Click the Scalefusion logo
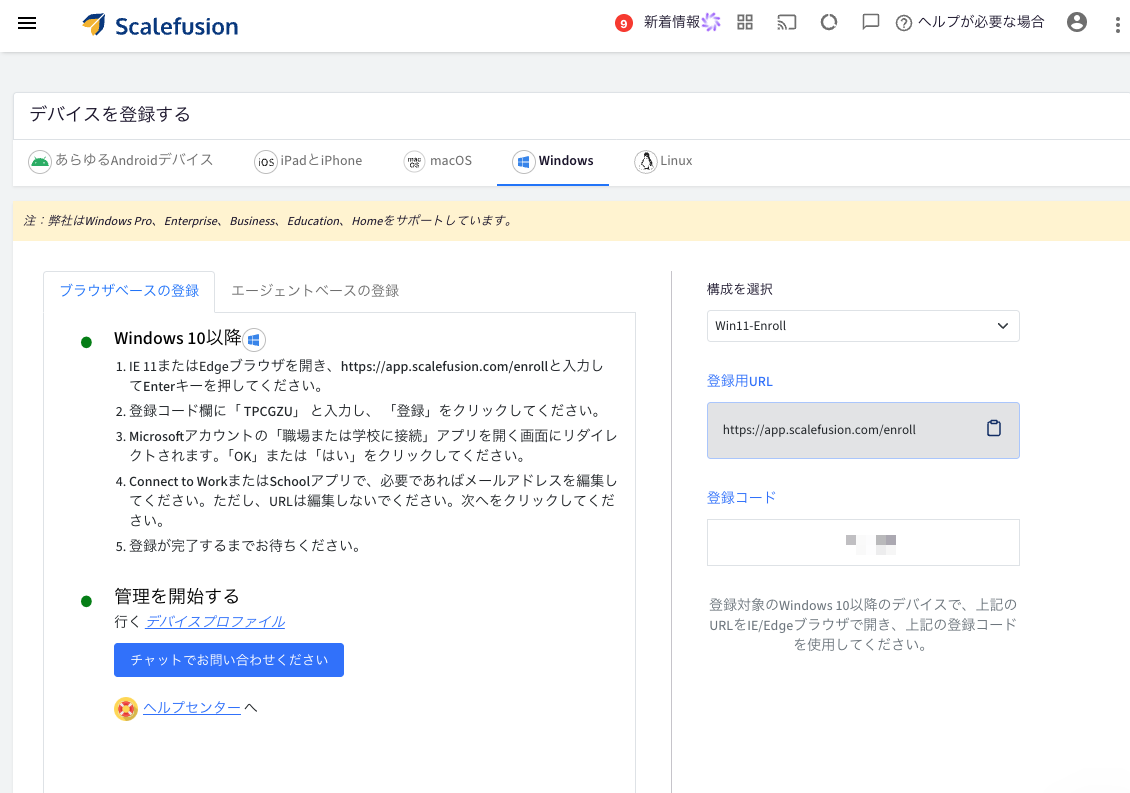The height and width of the screenshot is (793, 1130). point(160,25)
